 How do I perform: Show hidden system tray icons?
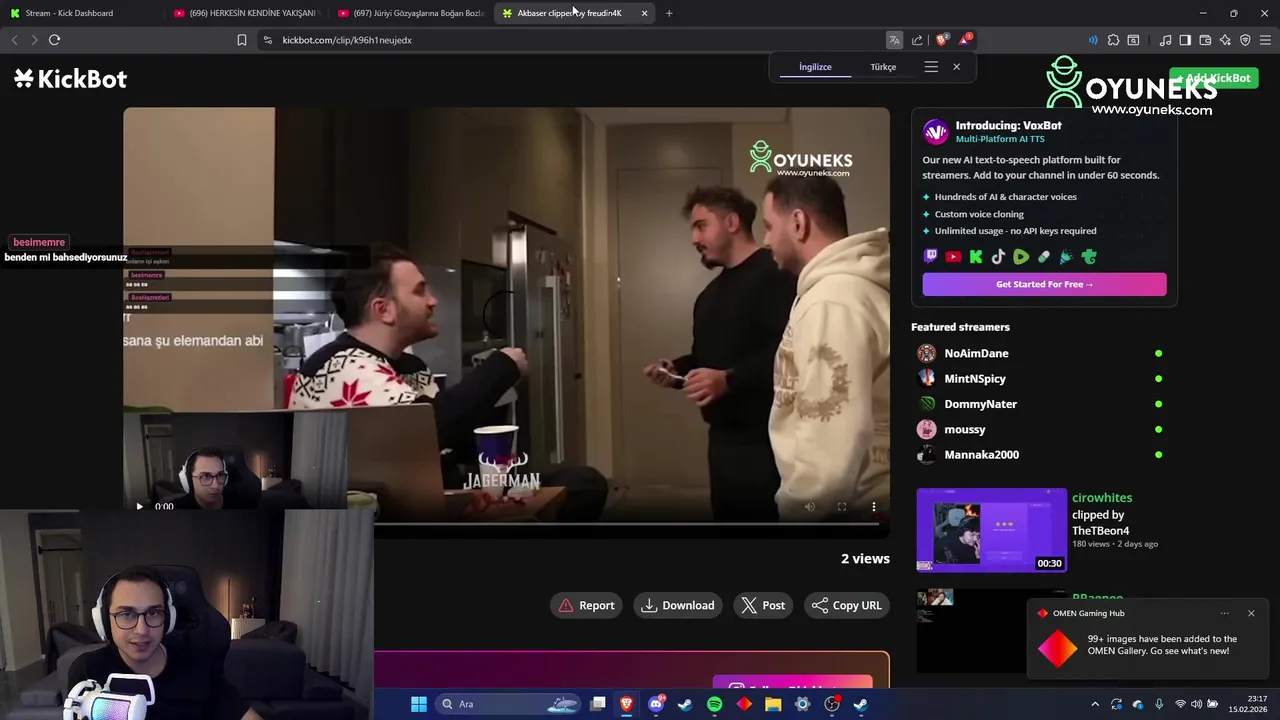(1095, 704)
